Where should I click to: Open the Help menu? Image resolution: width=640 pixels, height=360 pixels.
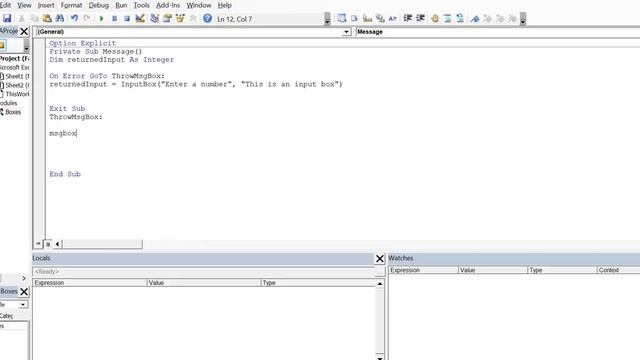(x=224, y=5)
